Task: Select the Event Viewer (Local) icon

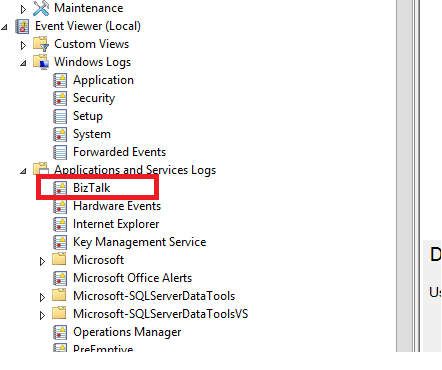Action: [22, 26]
